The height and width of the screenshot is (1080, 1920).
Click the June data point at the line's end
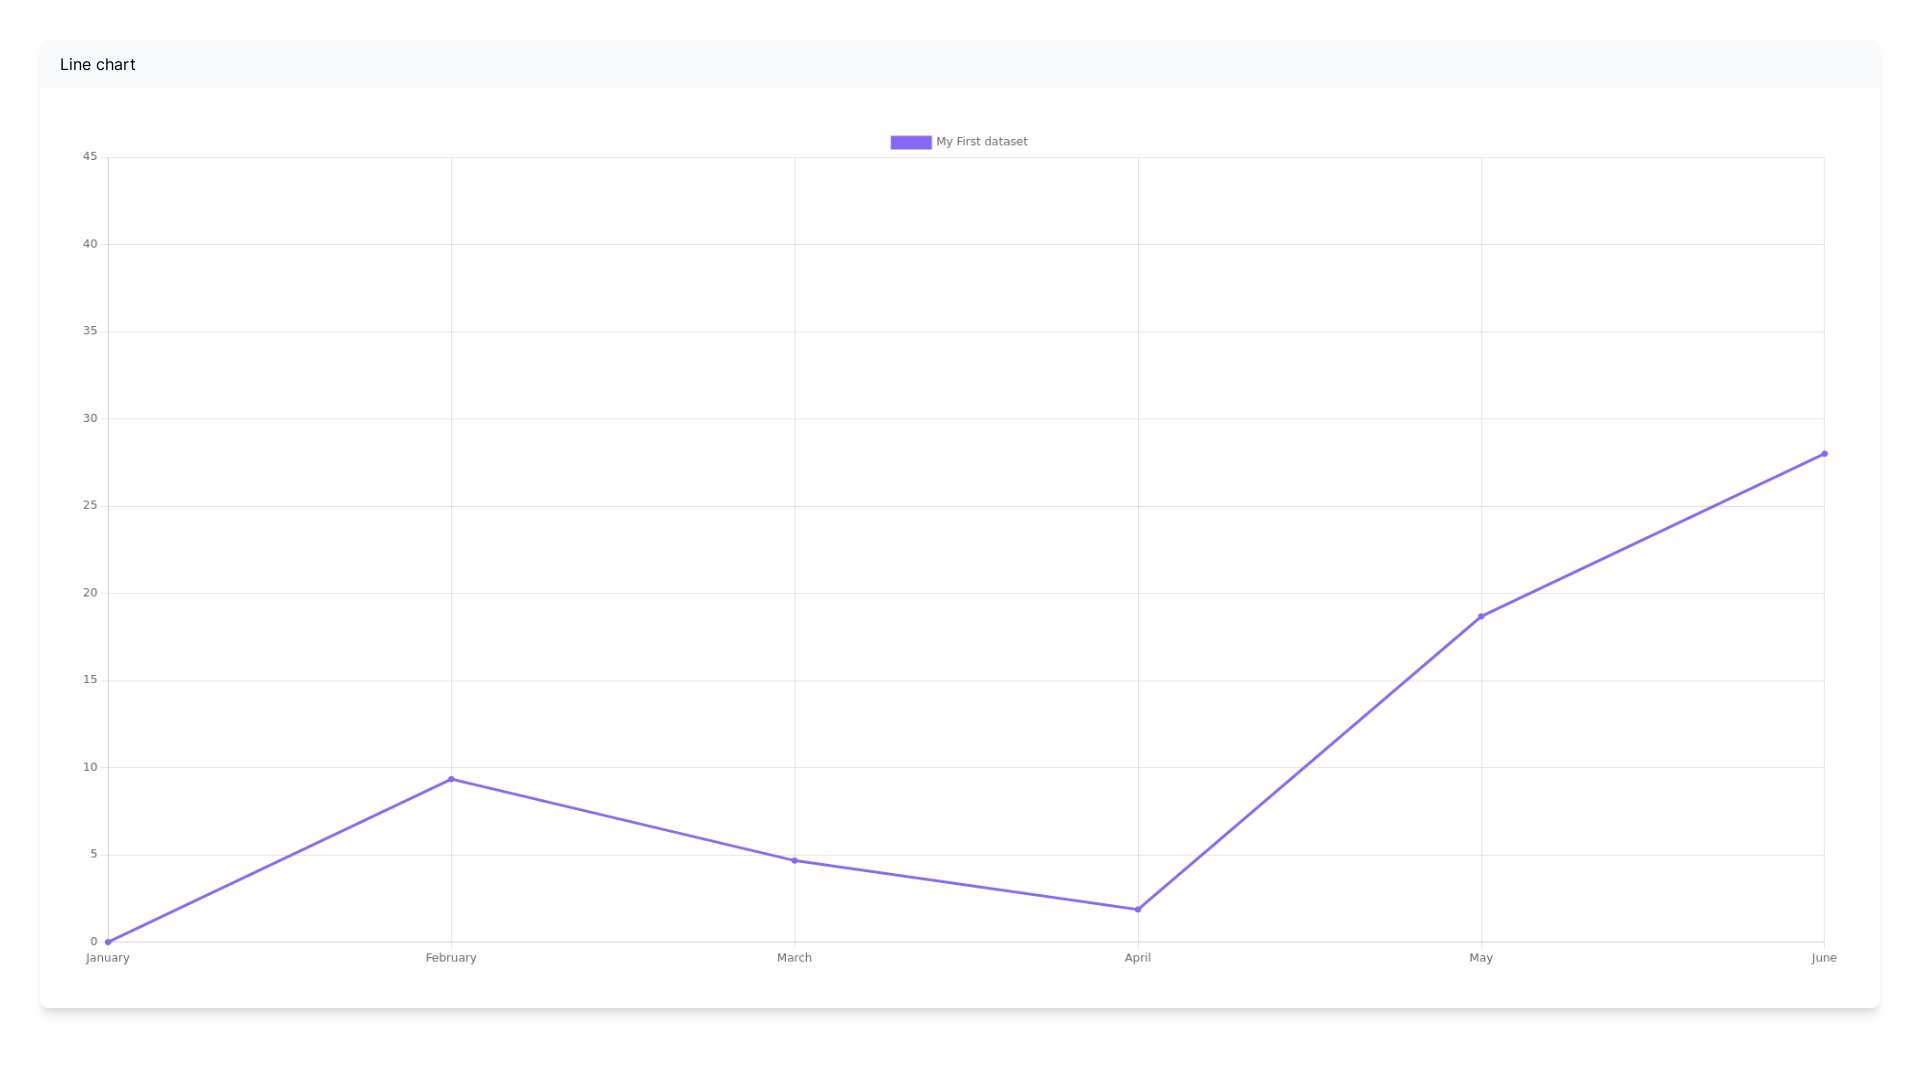[1824, 454]
